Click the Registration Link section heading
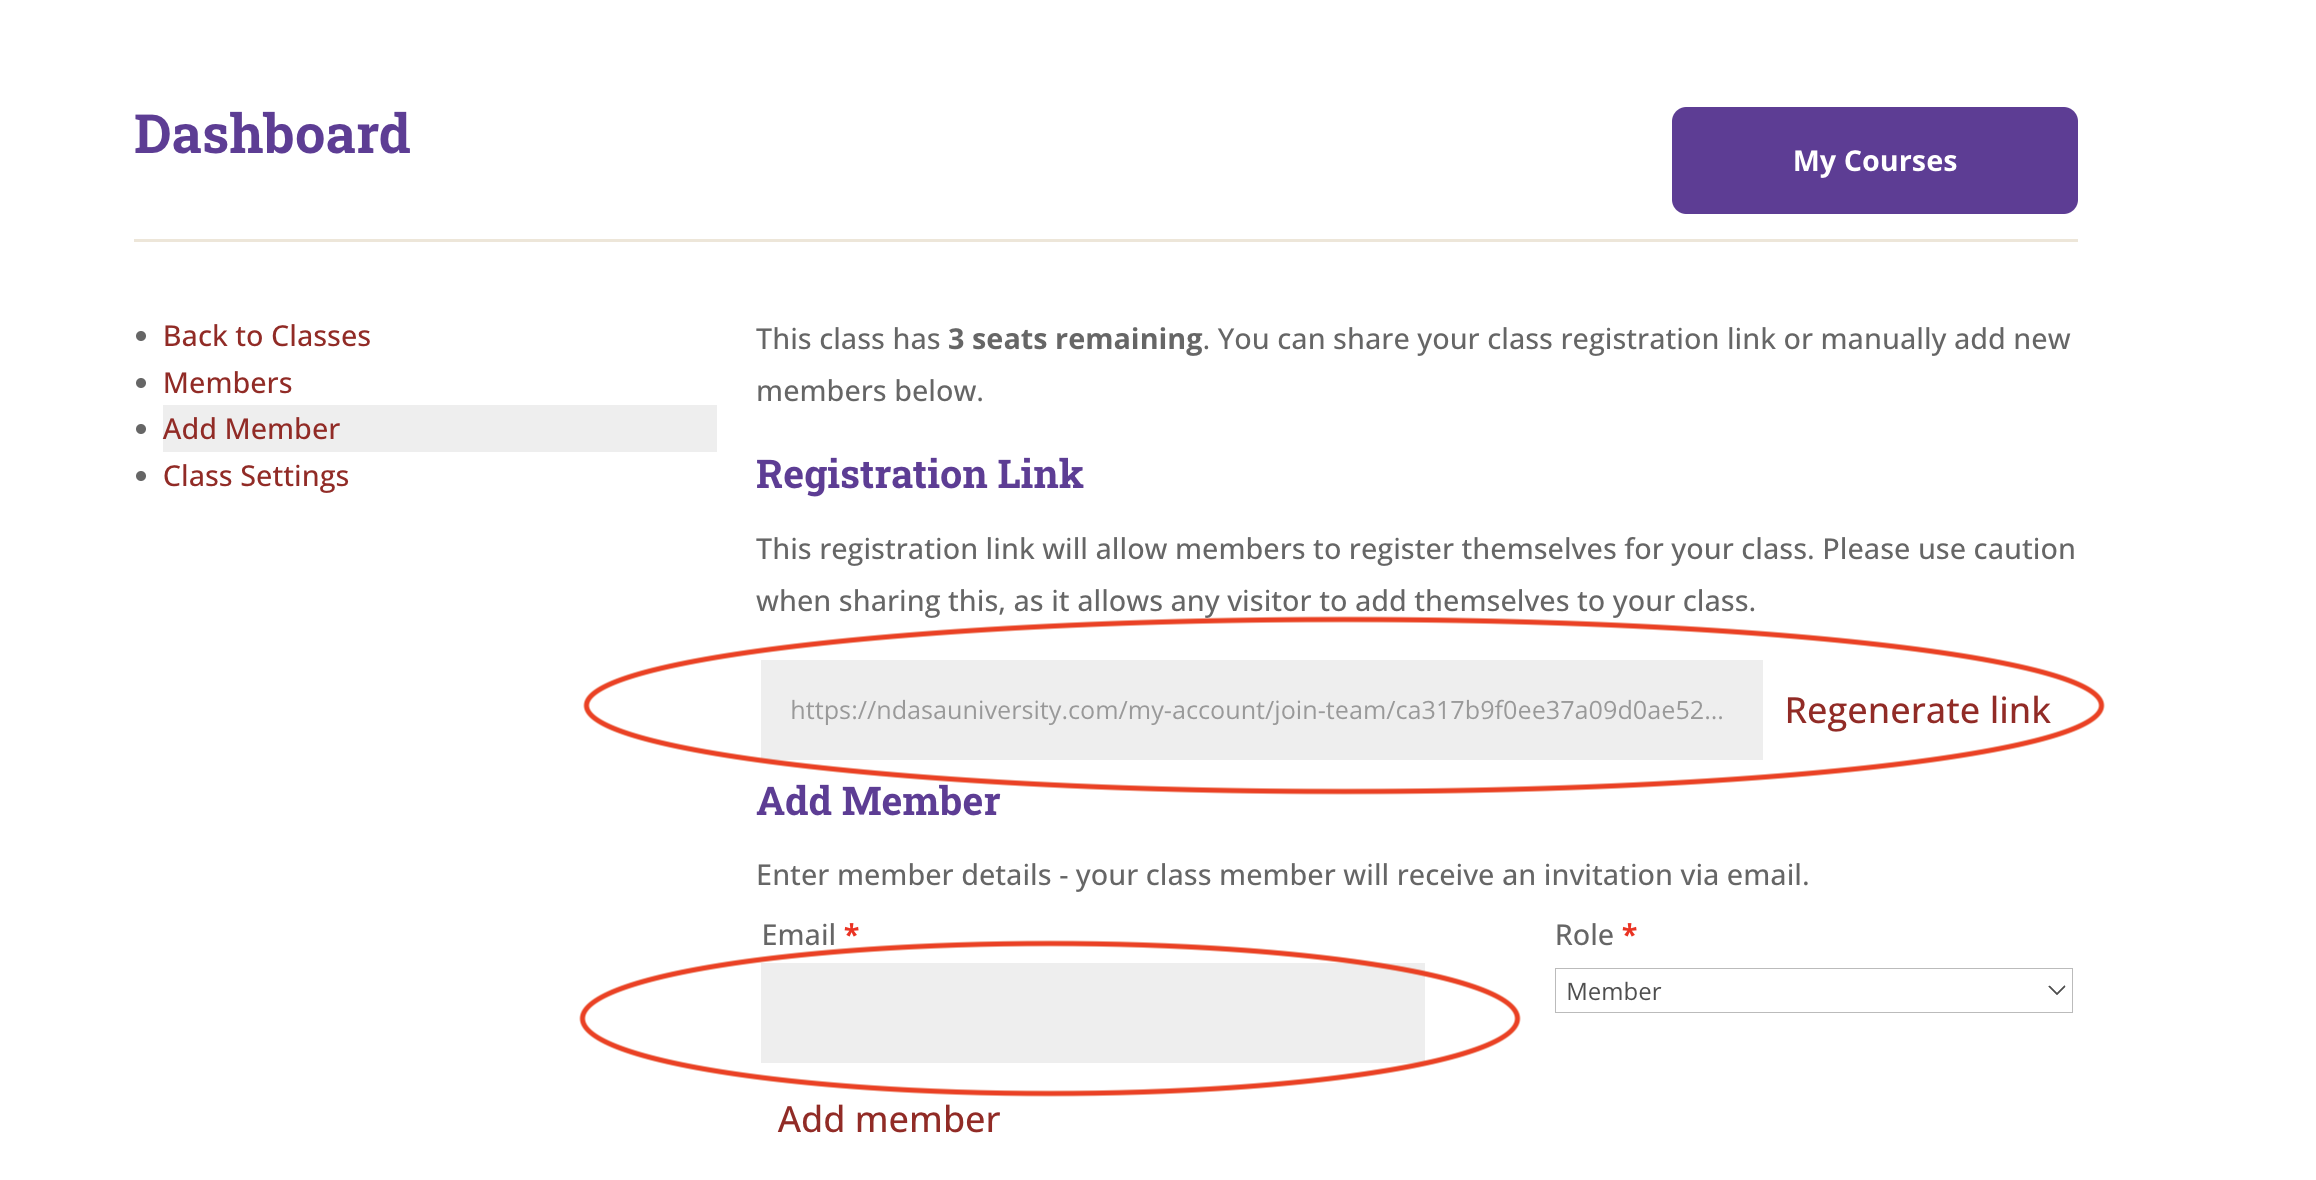This screenshot has height=1180, width=2316. coord(919,474)
